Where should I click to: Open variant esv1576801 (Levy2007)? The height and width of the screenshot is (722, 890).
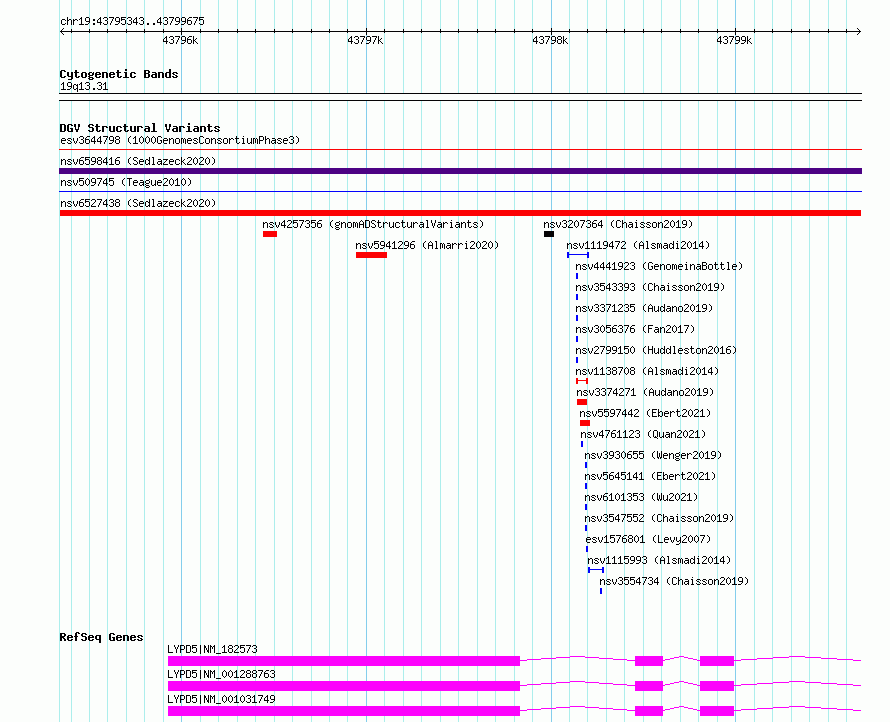(x=648, y=539)
